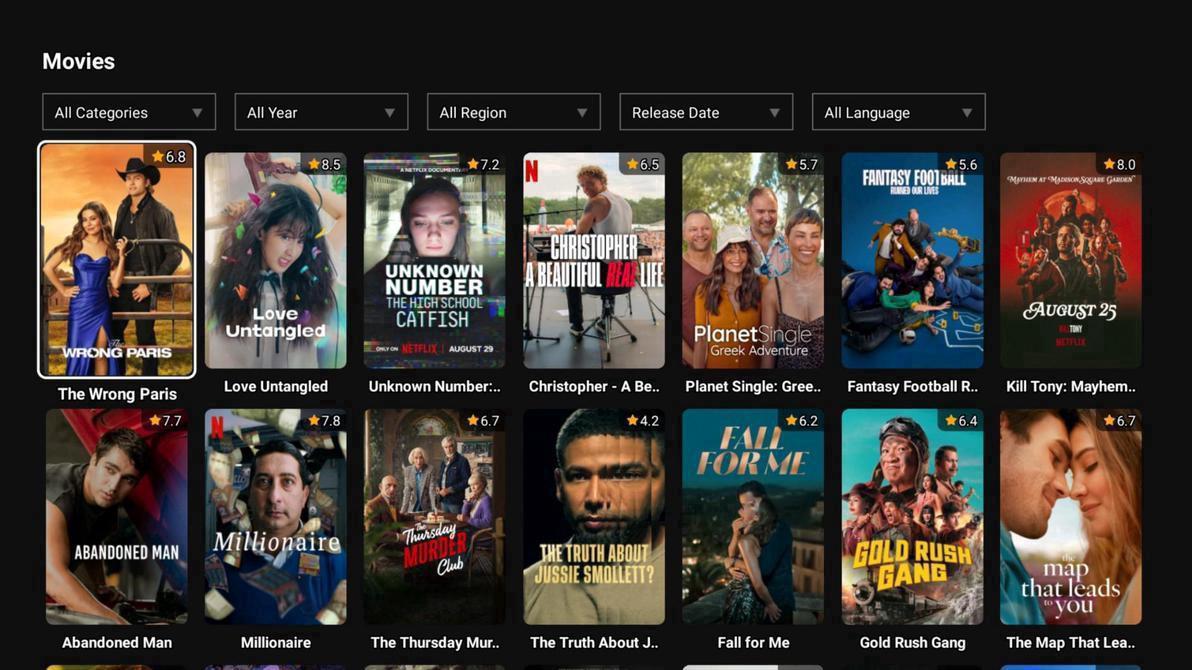Image resolution: width=1192 pixels, height=670 pixels.
Task: Click the Abandoned Man title text
Action: pos(117,643)
